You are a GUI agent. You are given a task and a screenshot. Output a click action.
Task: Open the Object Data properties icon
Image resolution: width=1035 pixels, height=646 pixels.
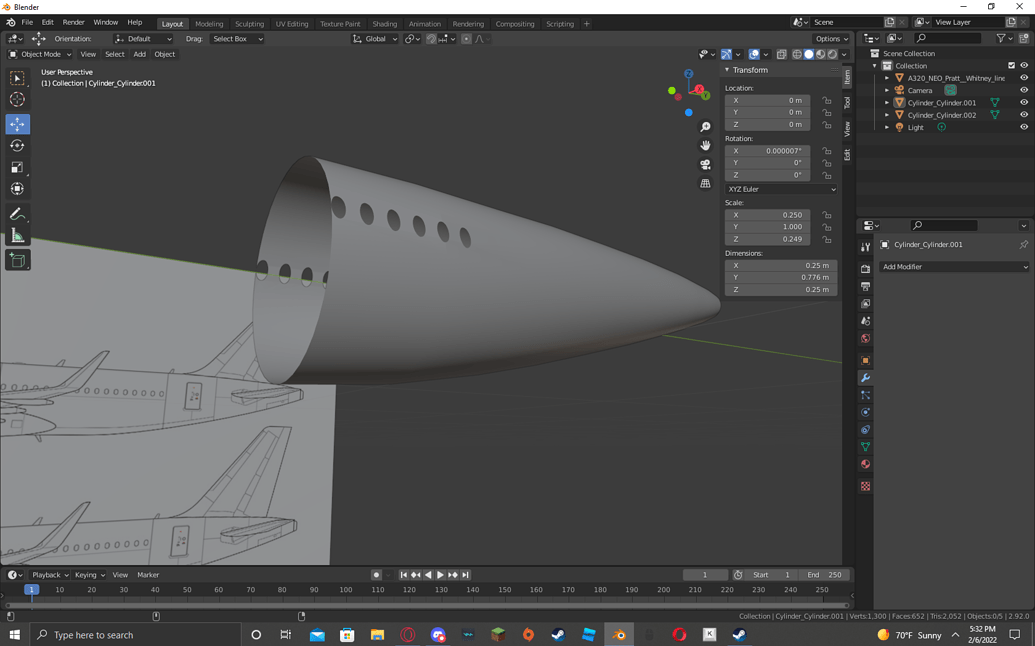tap(865, 447)
